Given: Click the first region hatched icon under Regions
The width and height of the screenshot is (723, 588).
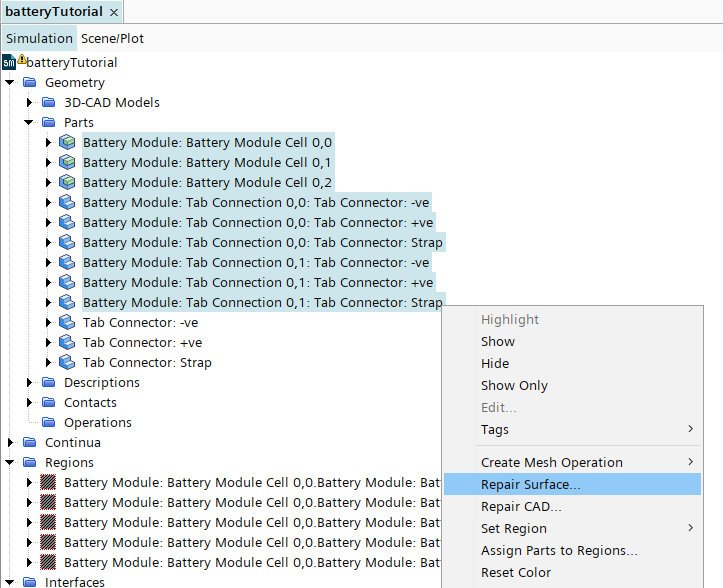Looking at the screenshot, I should pyautogui.click(x=48, y=482).
